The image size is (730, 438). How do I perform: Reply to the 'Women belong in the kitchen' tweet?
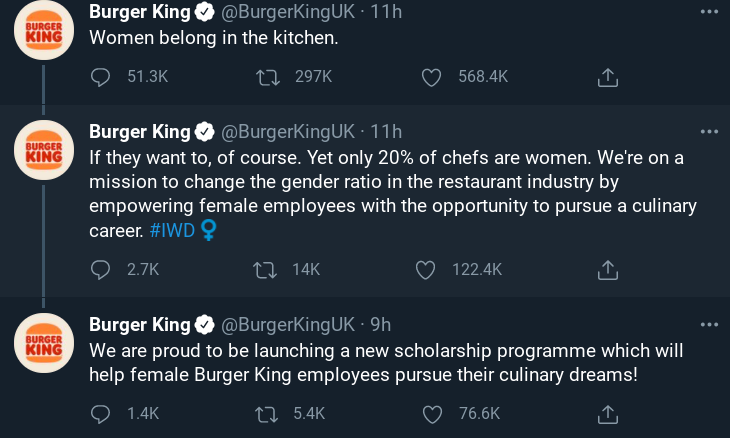[100, 77]
